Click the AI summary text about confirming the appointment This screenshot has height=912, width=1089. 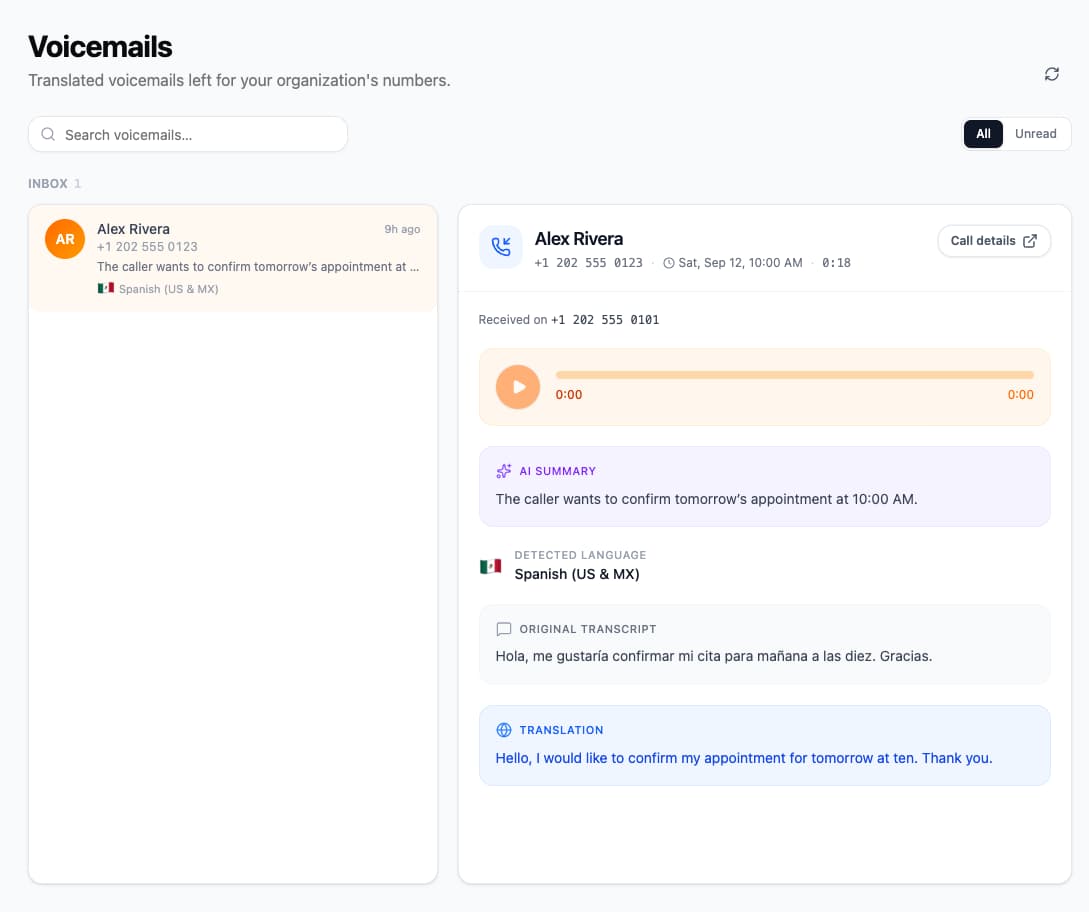click(x=706, y=499)
